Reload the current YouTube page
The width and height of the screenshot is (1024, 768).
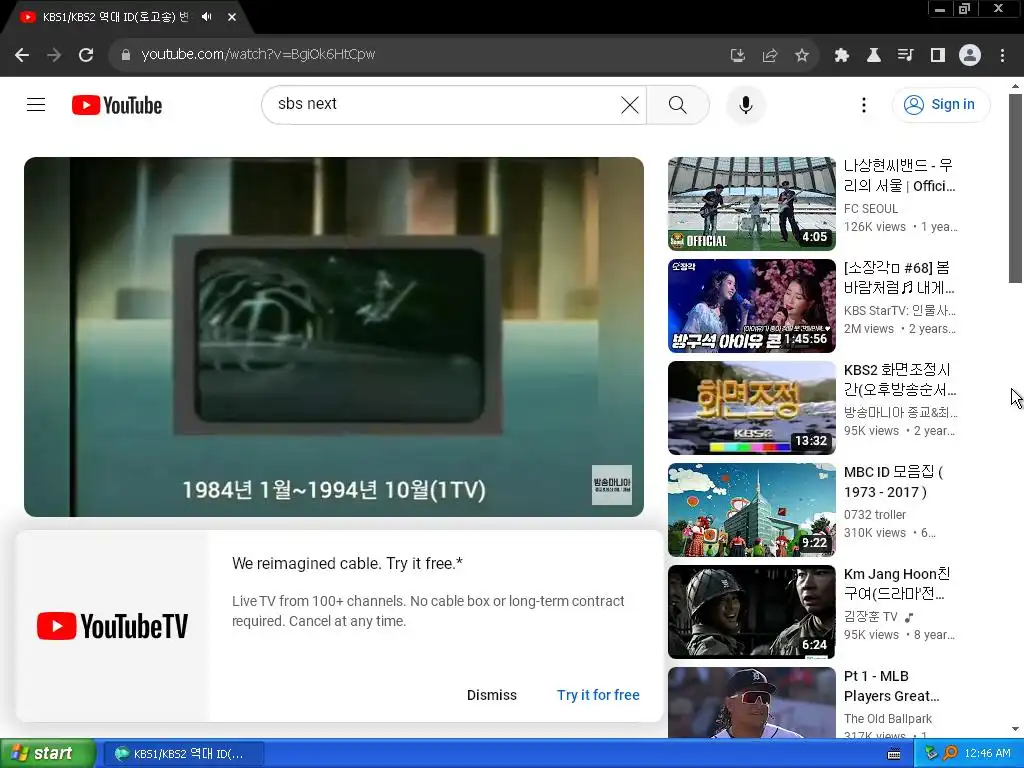pyautogui.click(x=86, y=55)
